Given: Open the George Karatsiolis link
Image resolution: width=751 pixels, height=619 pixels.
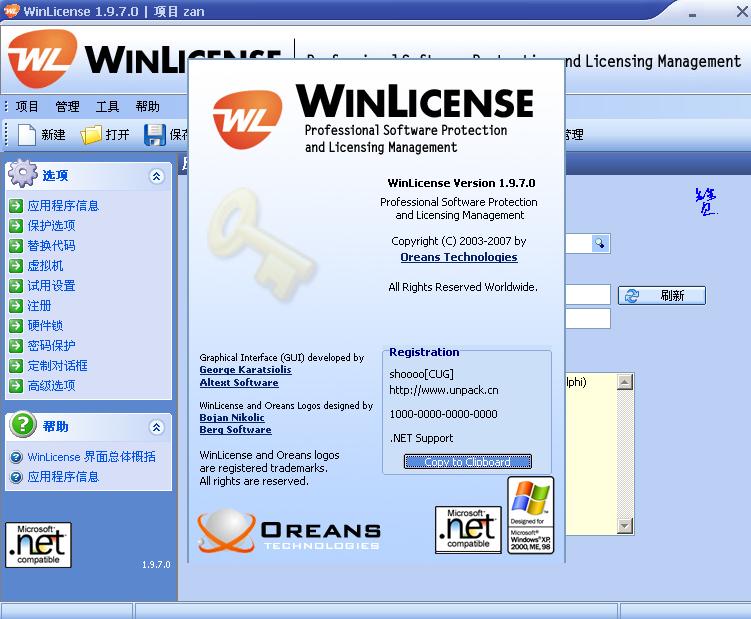Looking at the screenshot, I should [245, 370].
